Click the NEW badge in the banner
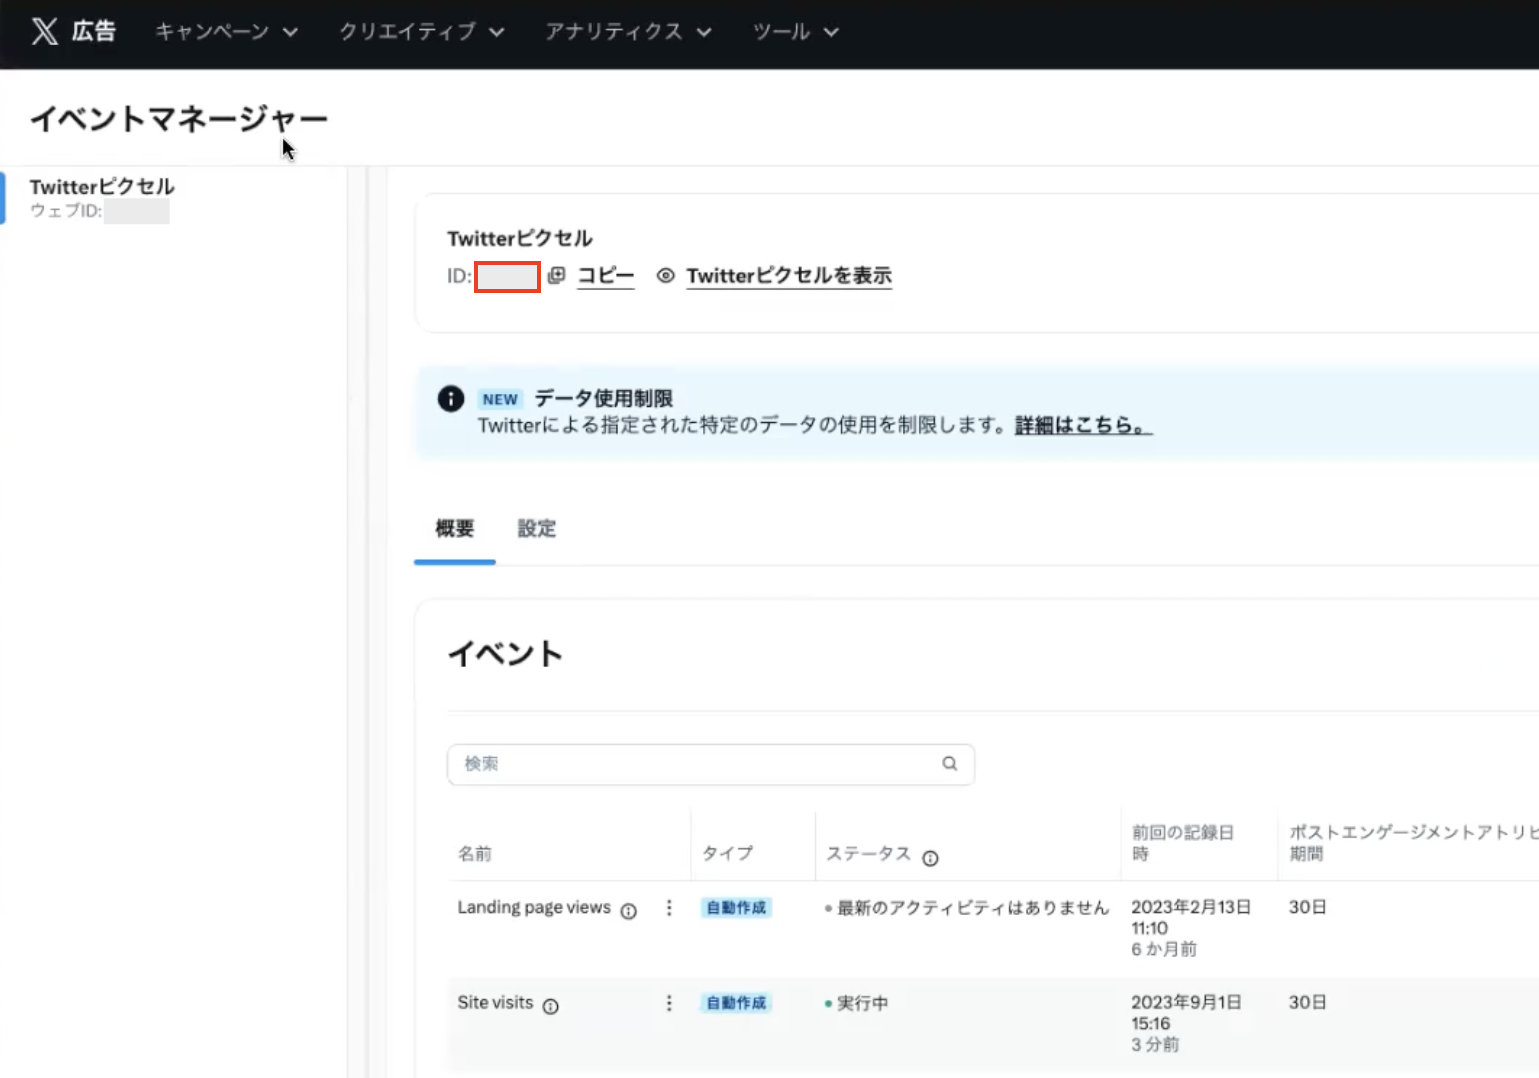Screen dimensions: 1539x1078 [500, 399]
